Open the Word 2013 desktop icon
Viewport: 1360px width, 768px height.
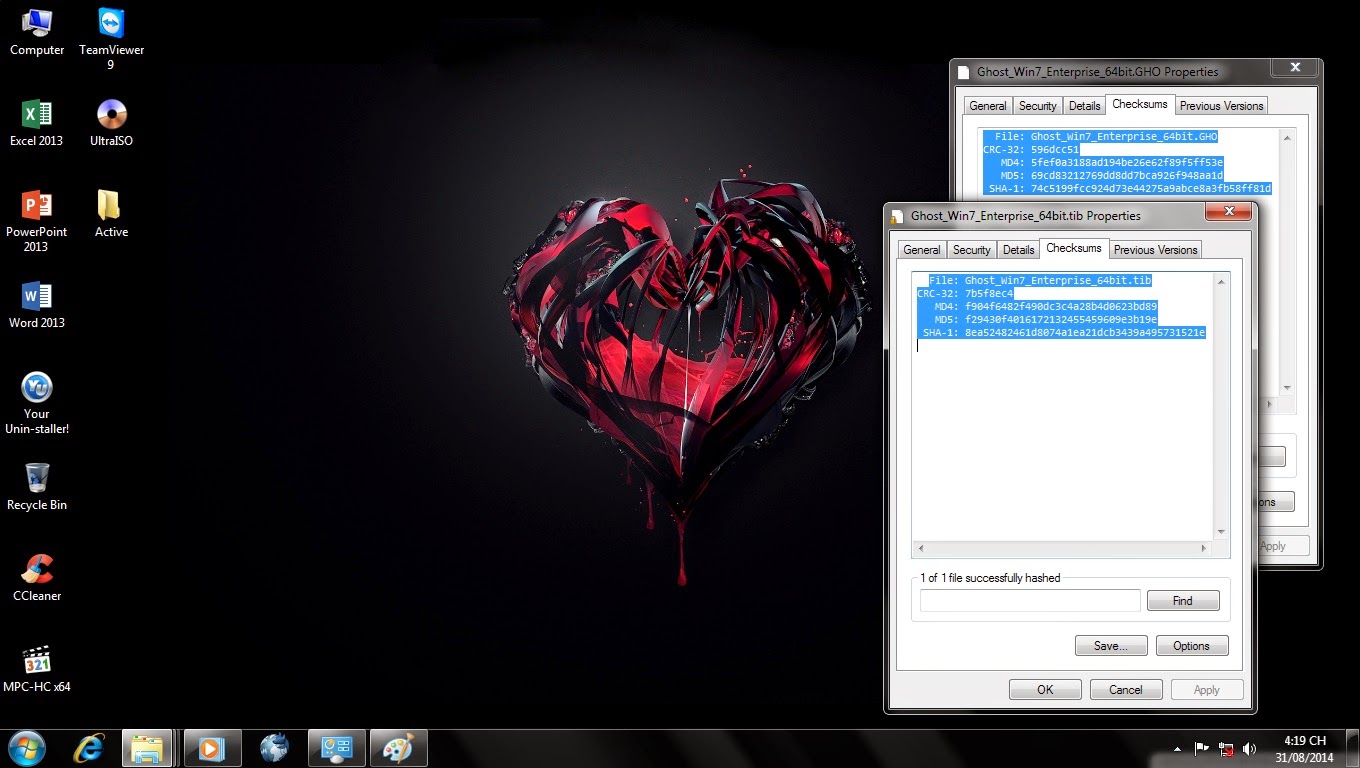pos(37,296)
